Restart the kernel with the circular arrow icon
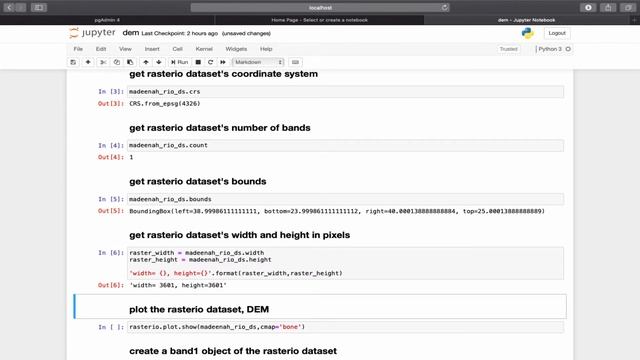 click(211, 62)
